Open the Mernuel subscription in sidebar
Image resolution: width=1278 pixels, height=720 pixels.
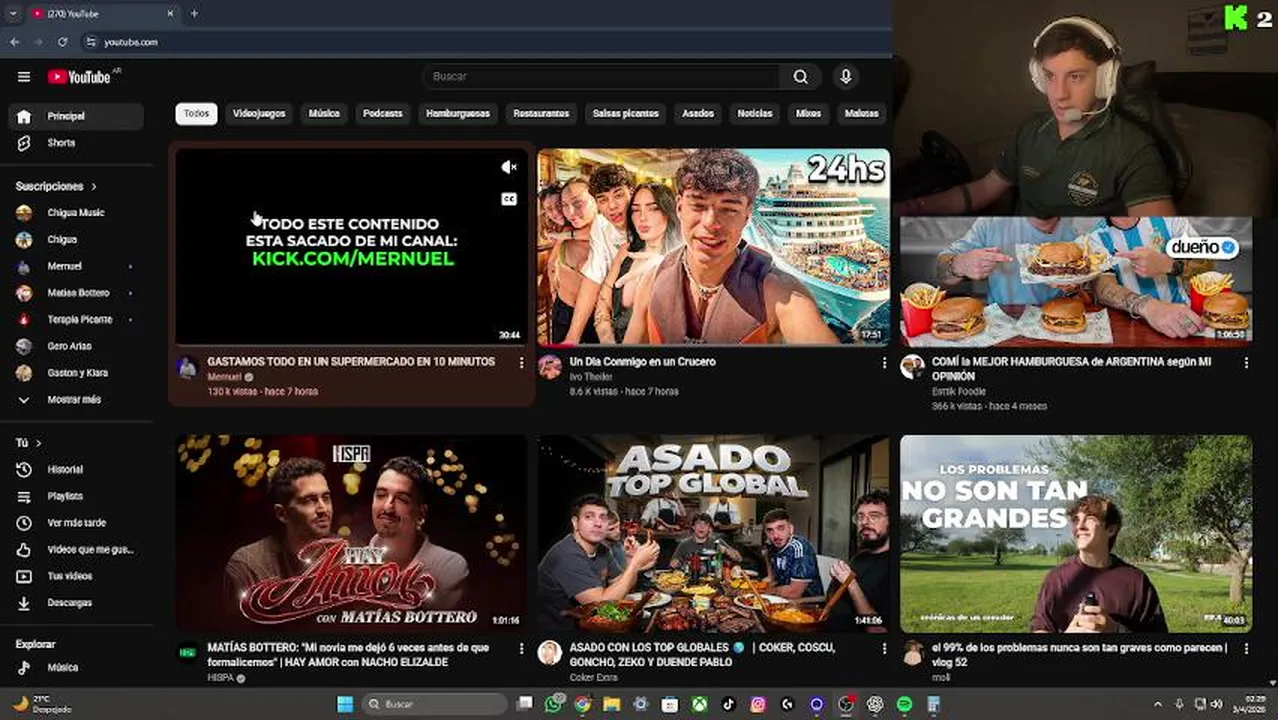76,266
